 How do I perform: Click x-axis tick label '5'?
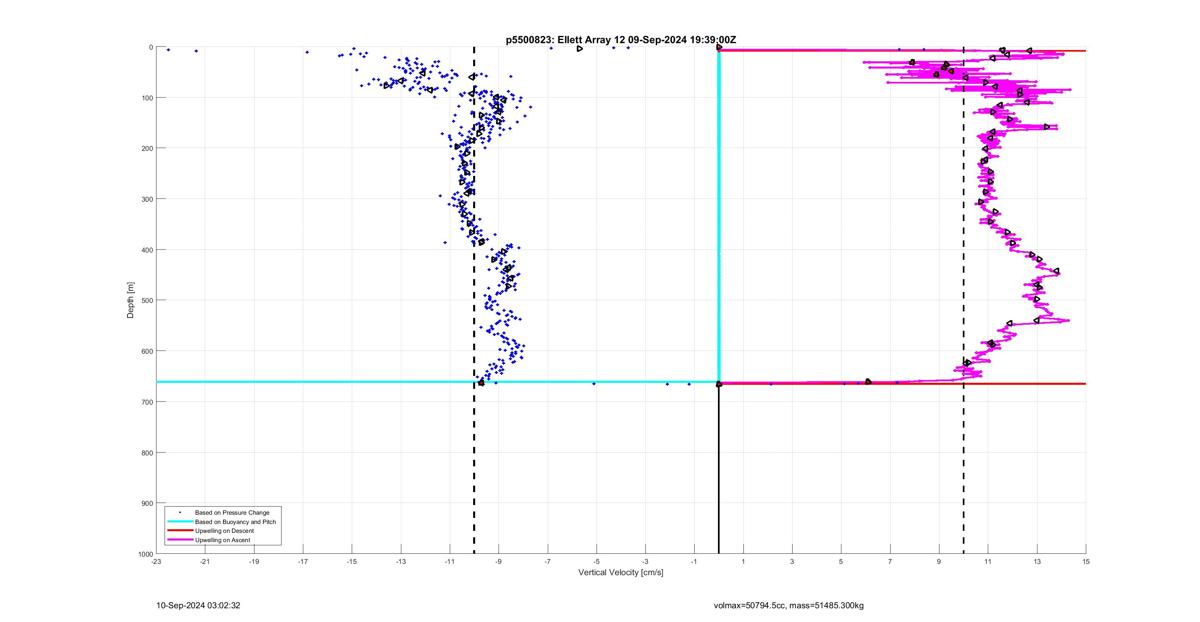[x=841, y=561]
